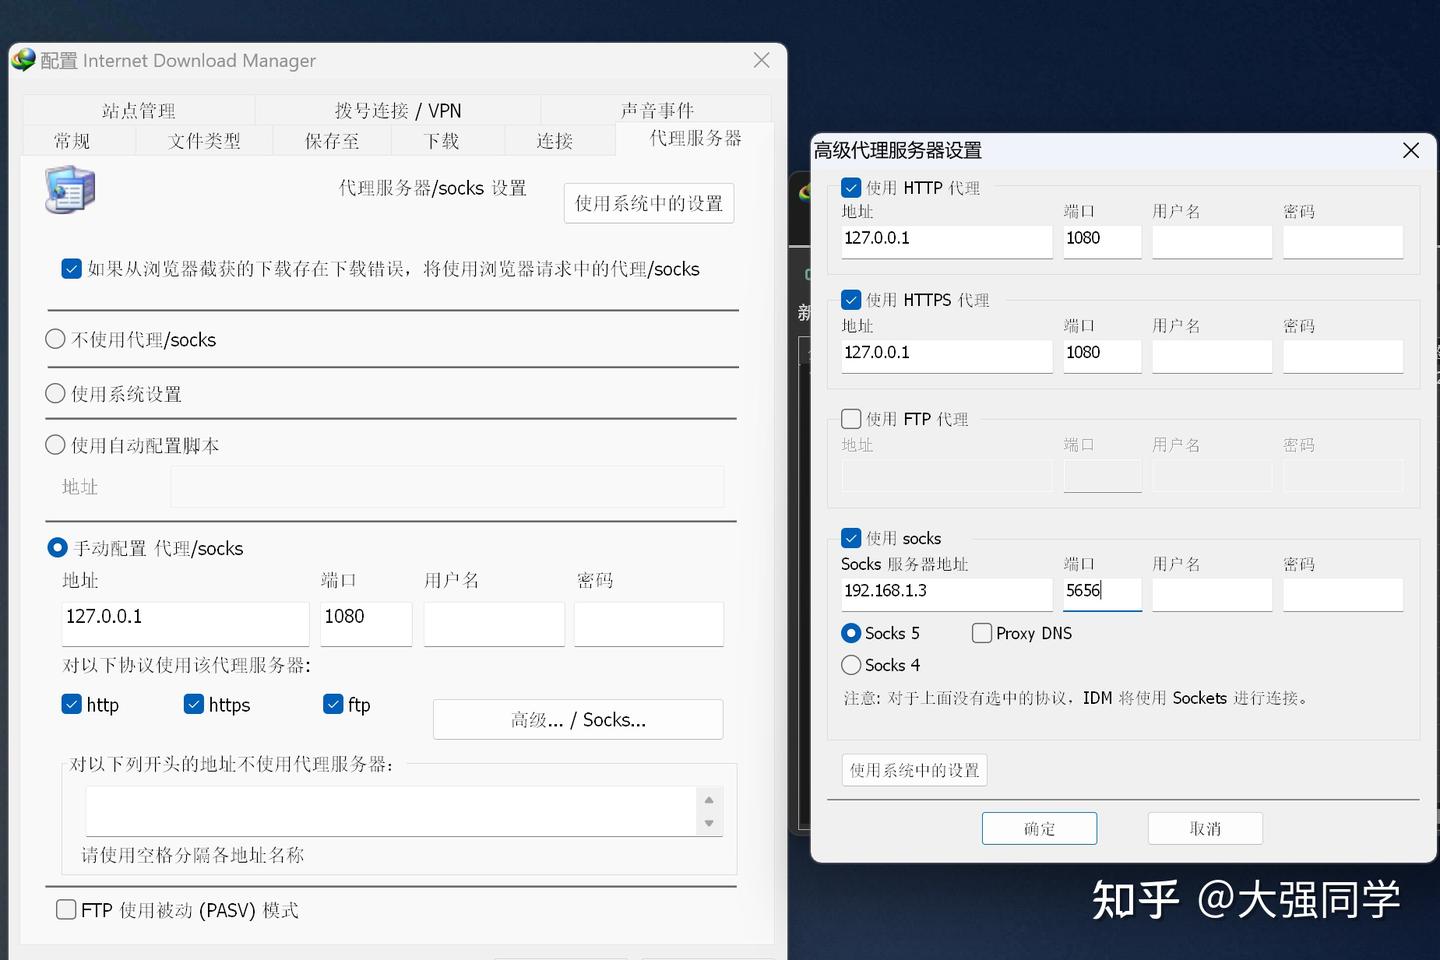The image size is (1440, 960).
Task: Switch to the 声音事件 tab
Action: click(657, 109)
